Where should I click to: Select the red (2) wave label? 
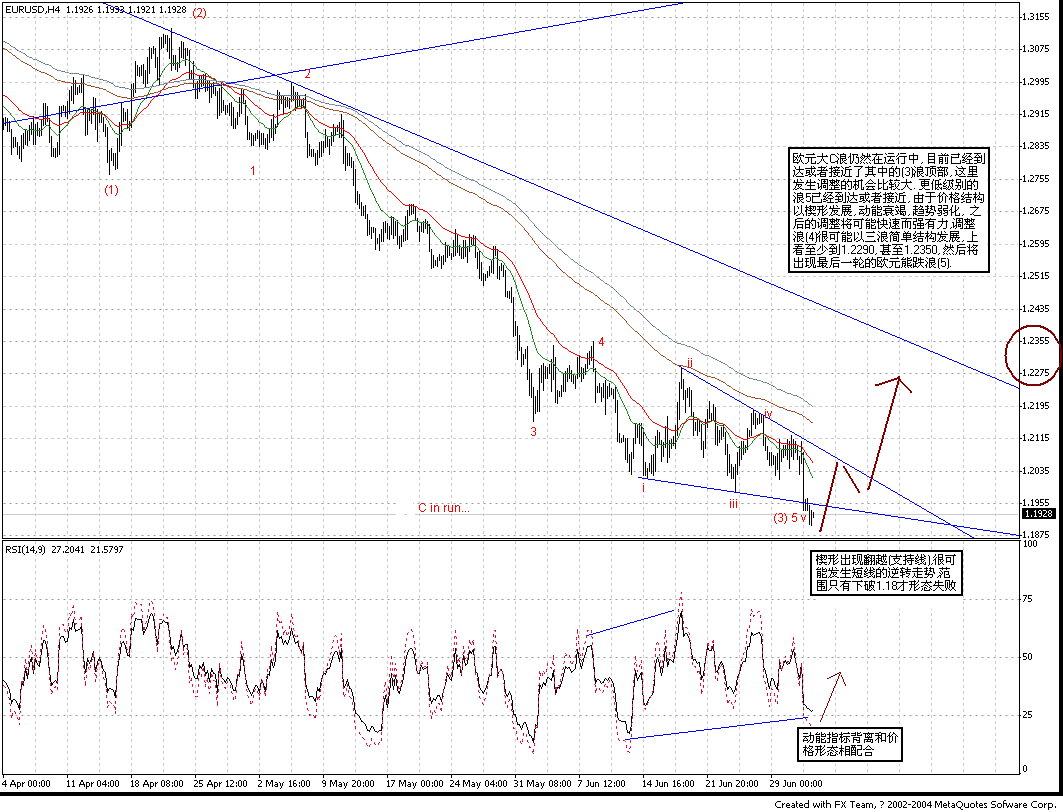click(x=199, y=12)
